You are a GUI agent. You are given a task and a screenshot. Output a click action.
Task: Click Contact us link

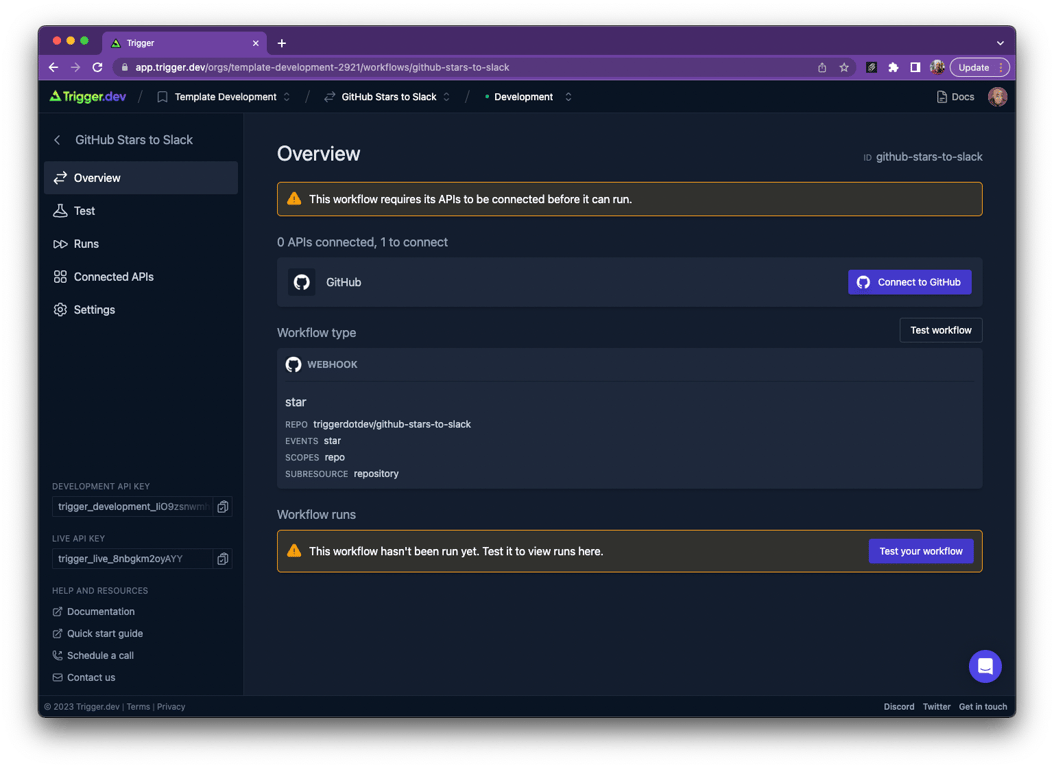(84, 678)
